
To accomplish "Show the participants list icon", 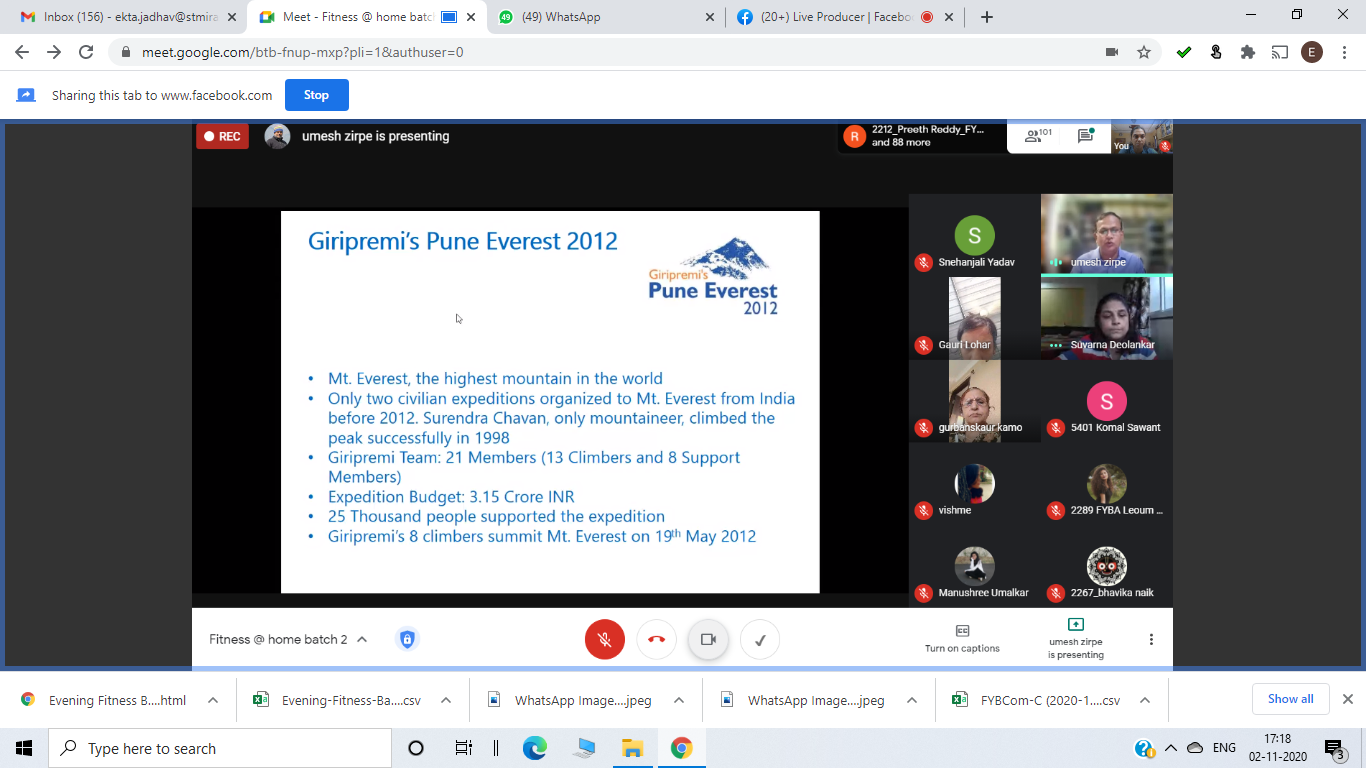I will (x=1038, y=135).
